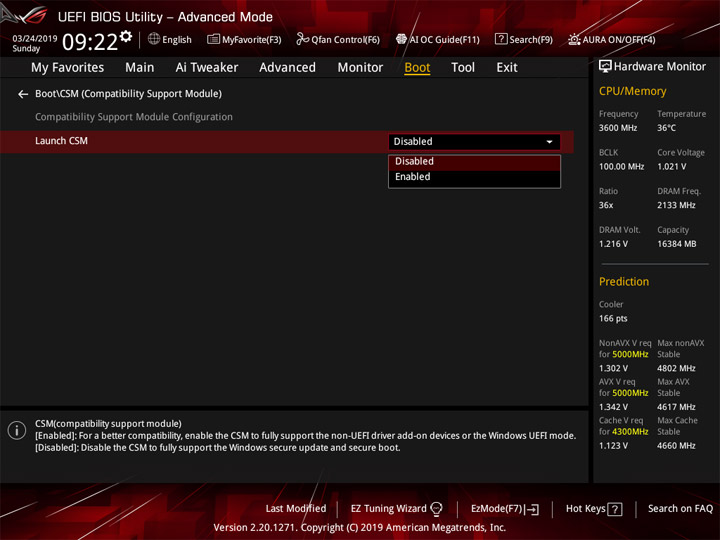Click the 36x ratio value
Image resolution: width=720 pixels, height=540 pixels.
(x=606, y=205)
